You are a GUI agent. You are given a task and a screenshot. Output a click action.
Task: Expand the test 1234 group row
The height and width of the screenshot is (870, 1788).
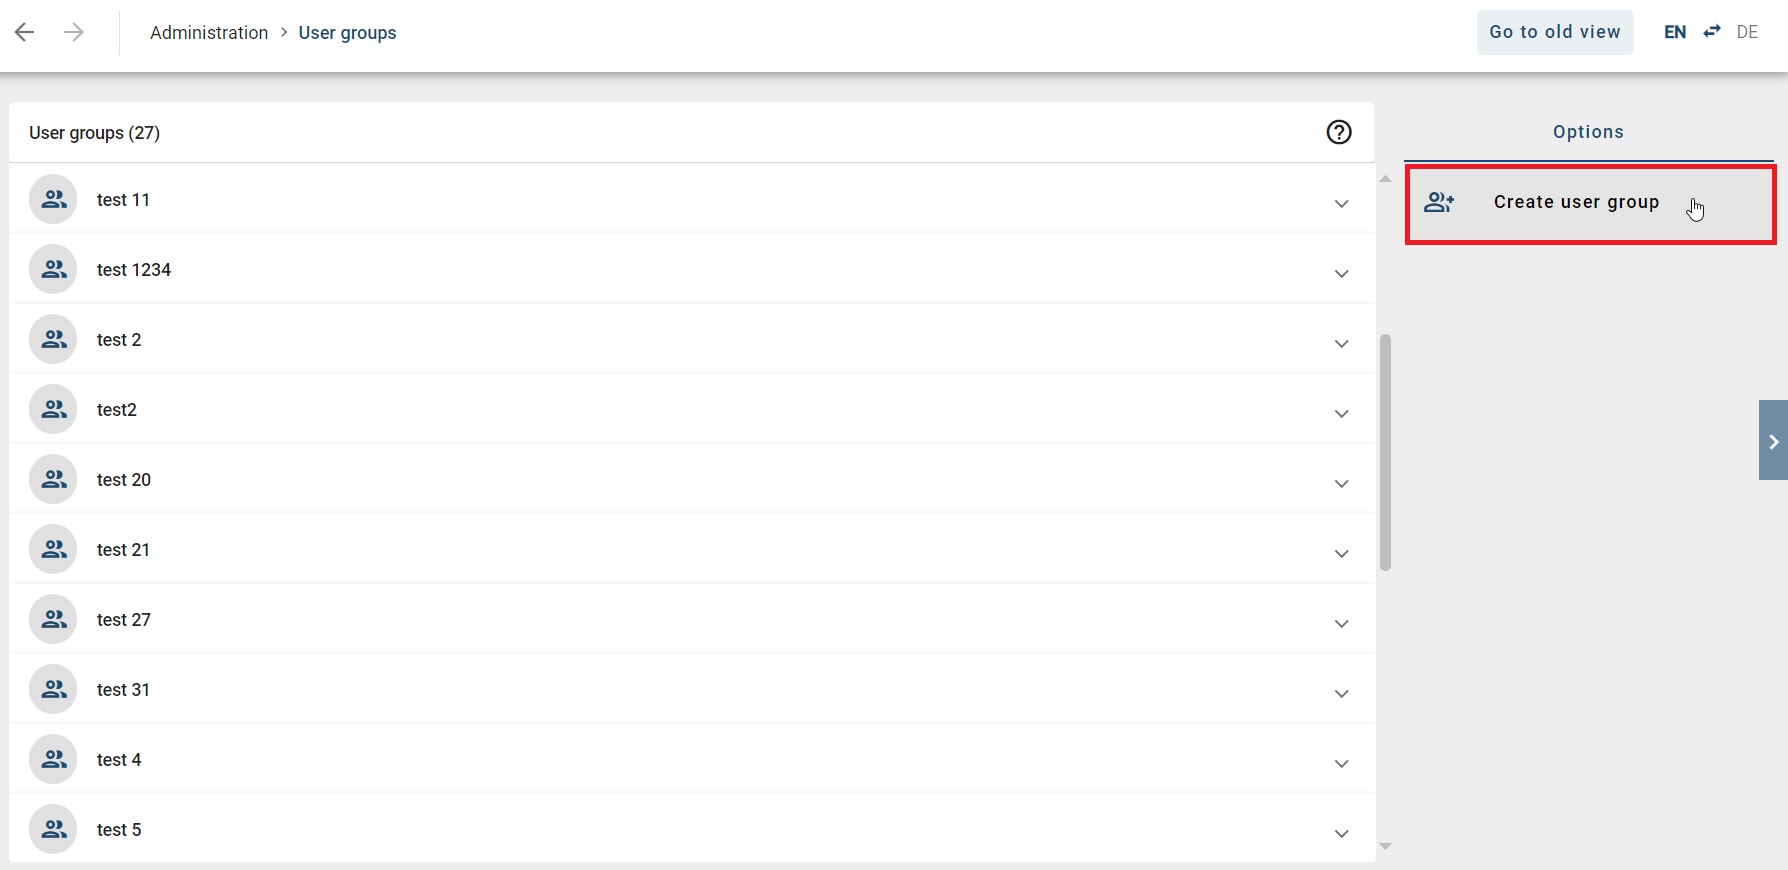coord(1341,273)
